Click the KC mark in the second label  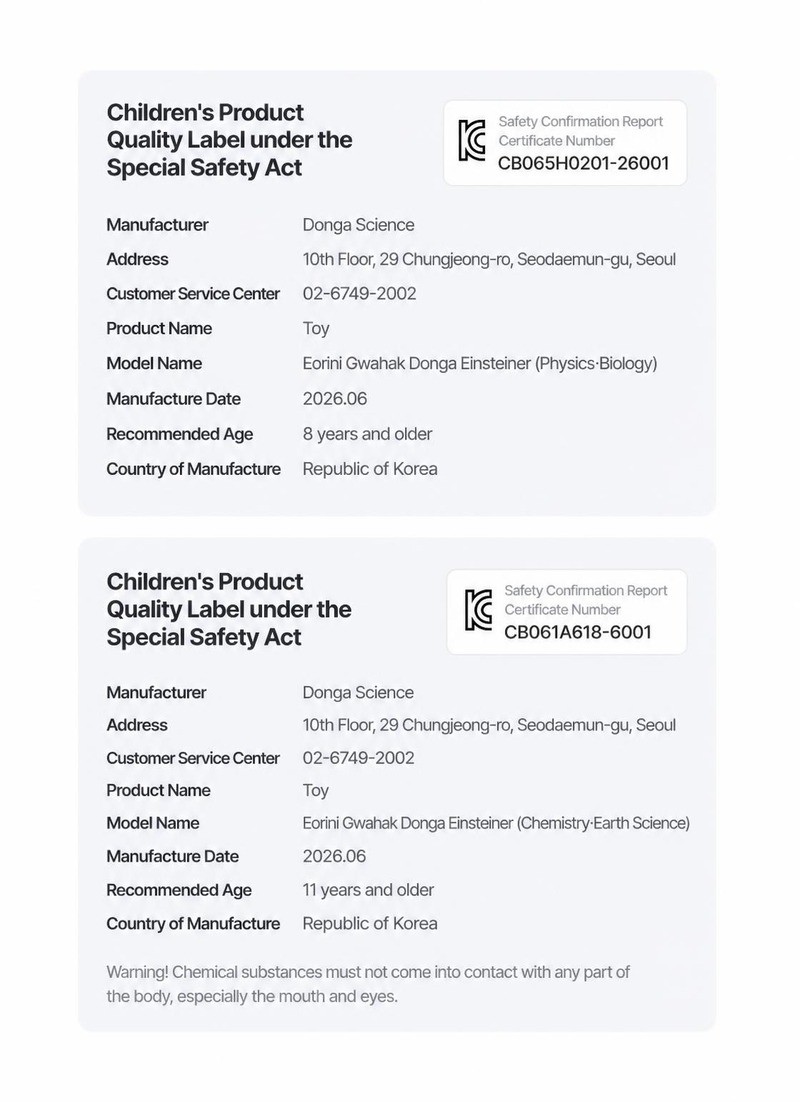478,610
